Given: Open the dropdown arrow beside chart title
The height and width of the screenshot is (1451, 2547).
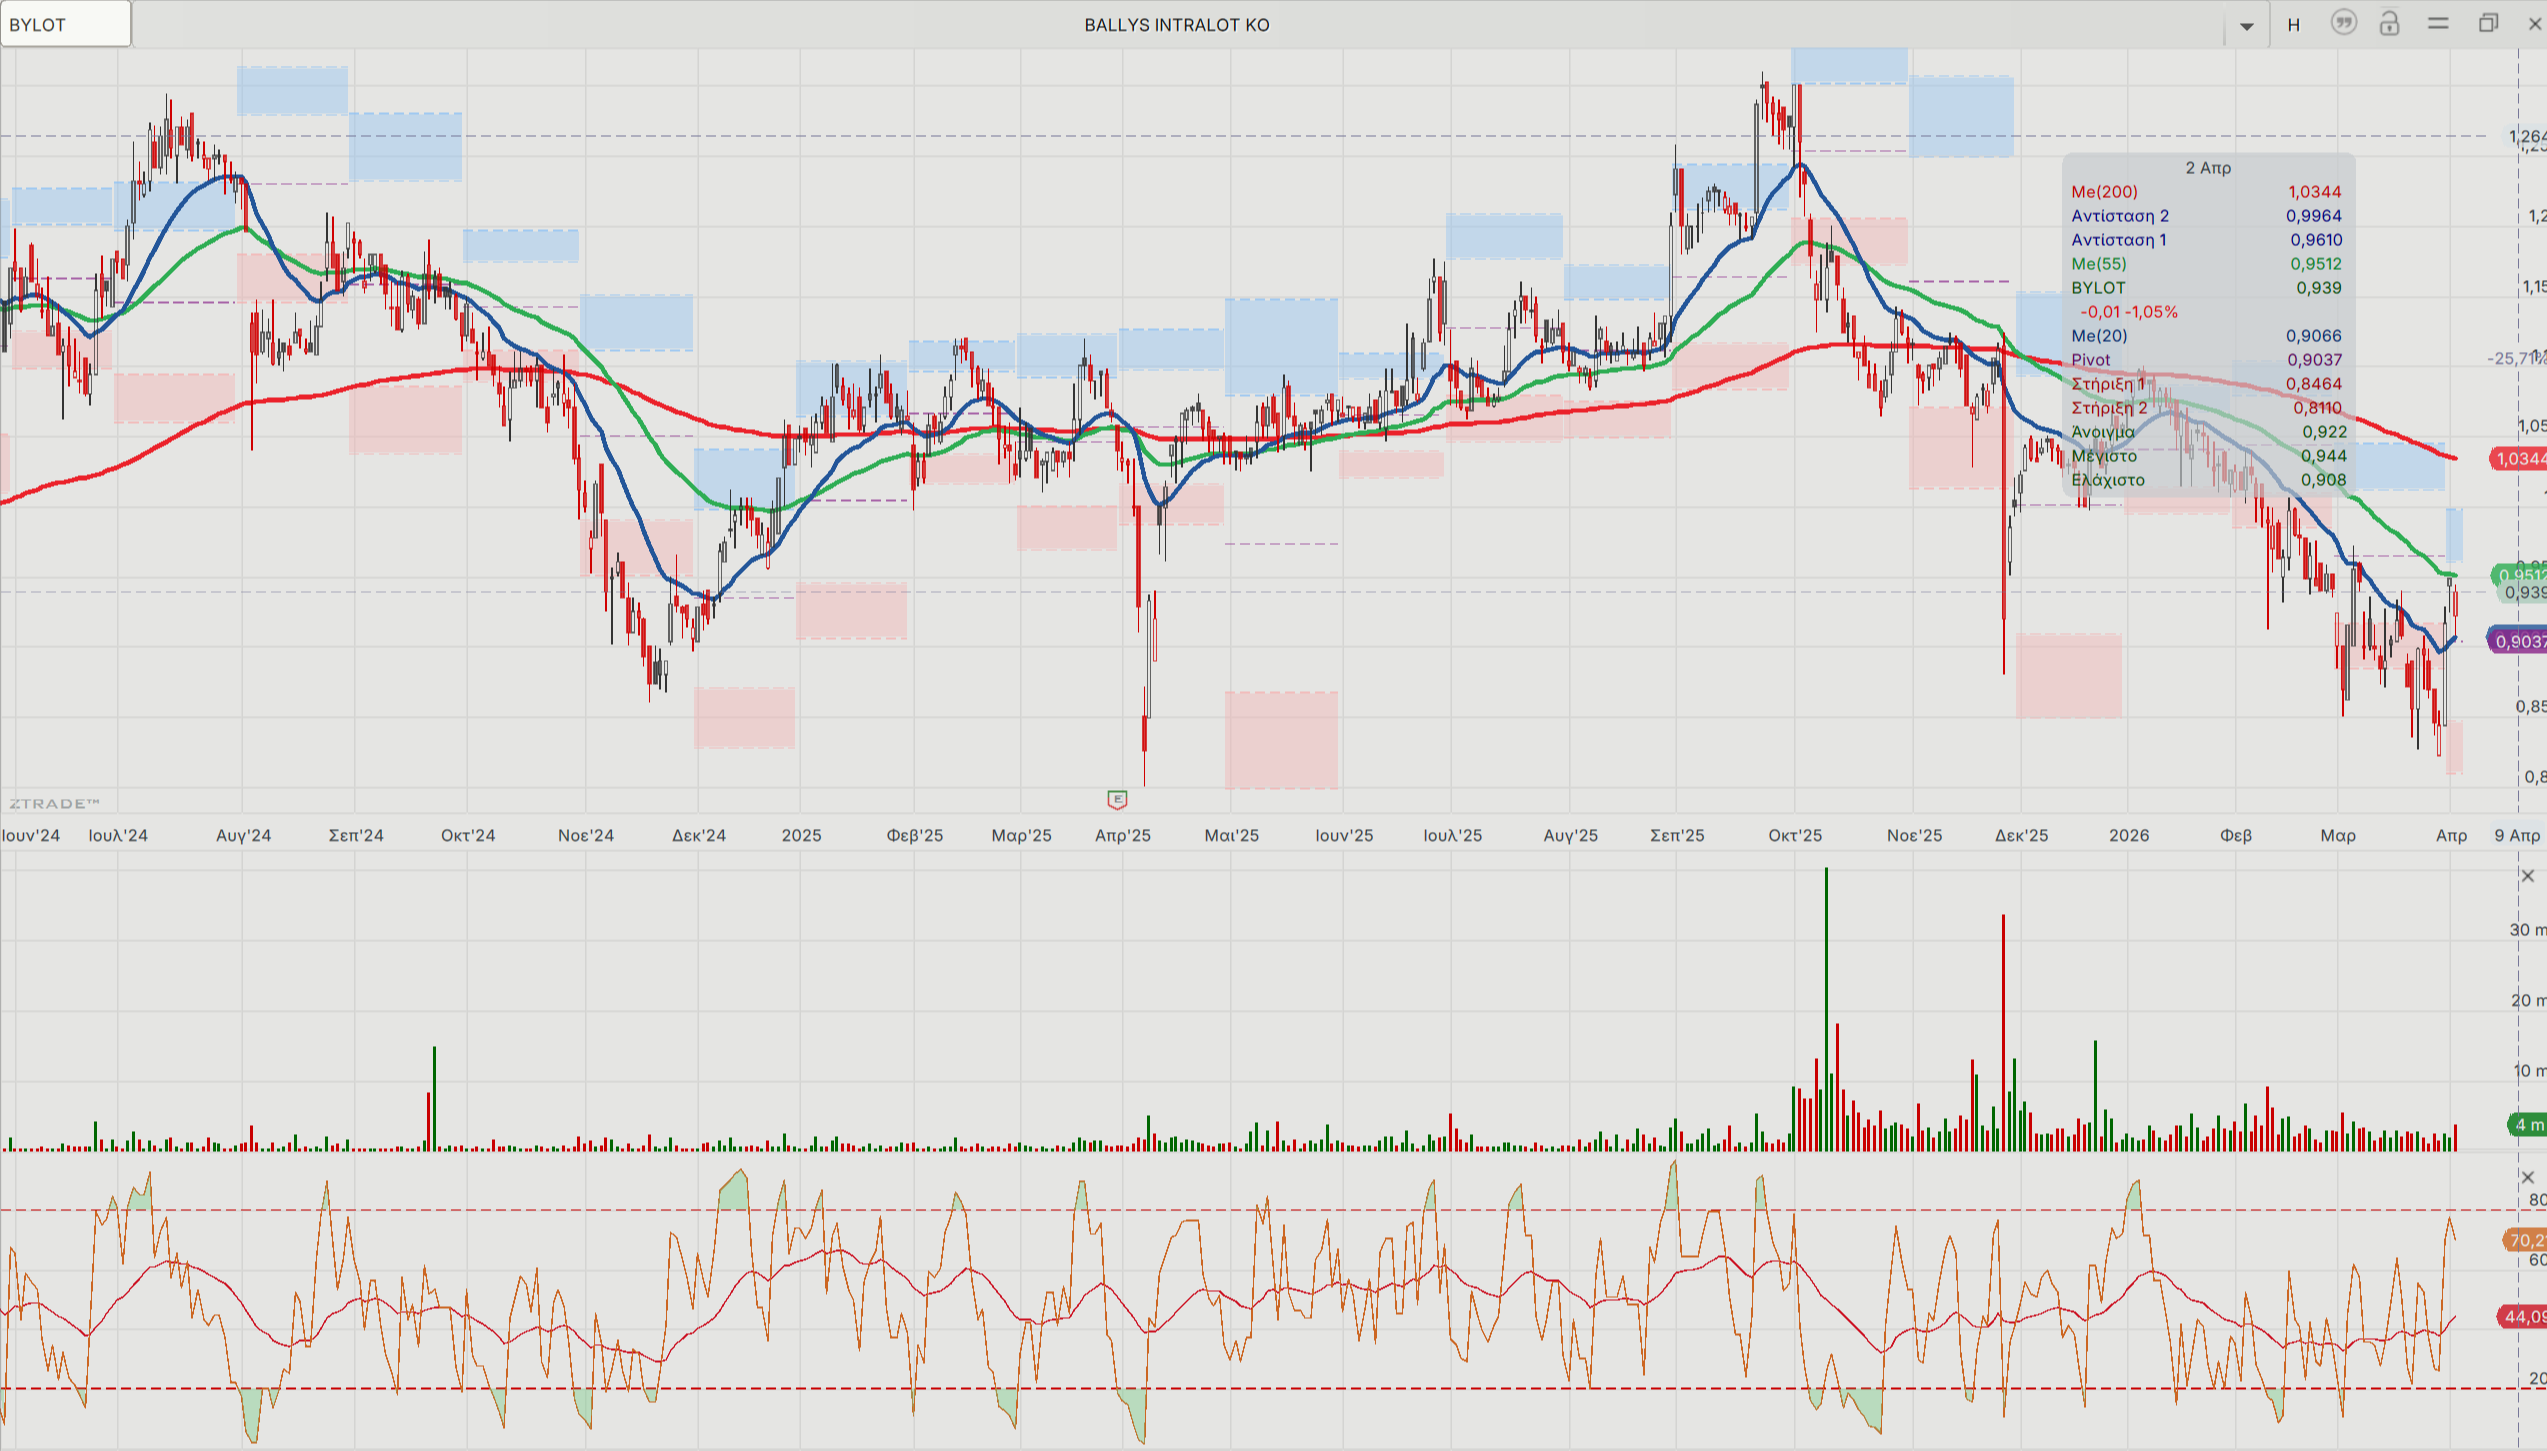Looking at the screenshot, I should (2247, 26).
